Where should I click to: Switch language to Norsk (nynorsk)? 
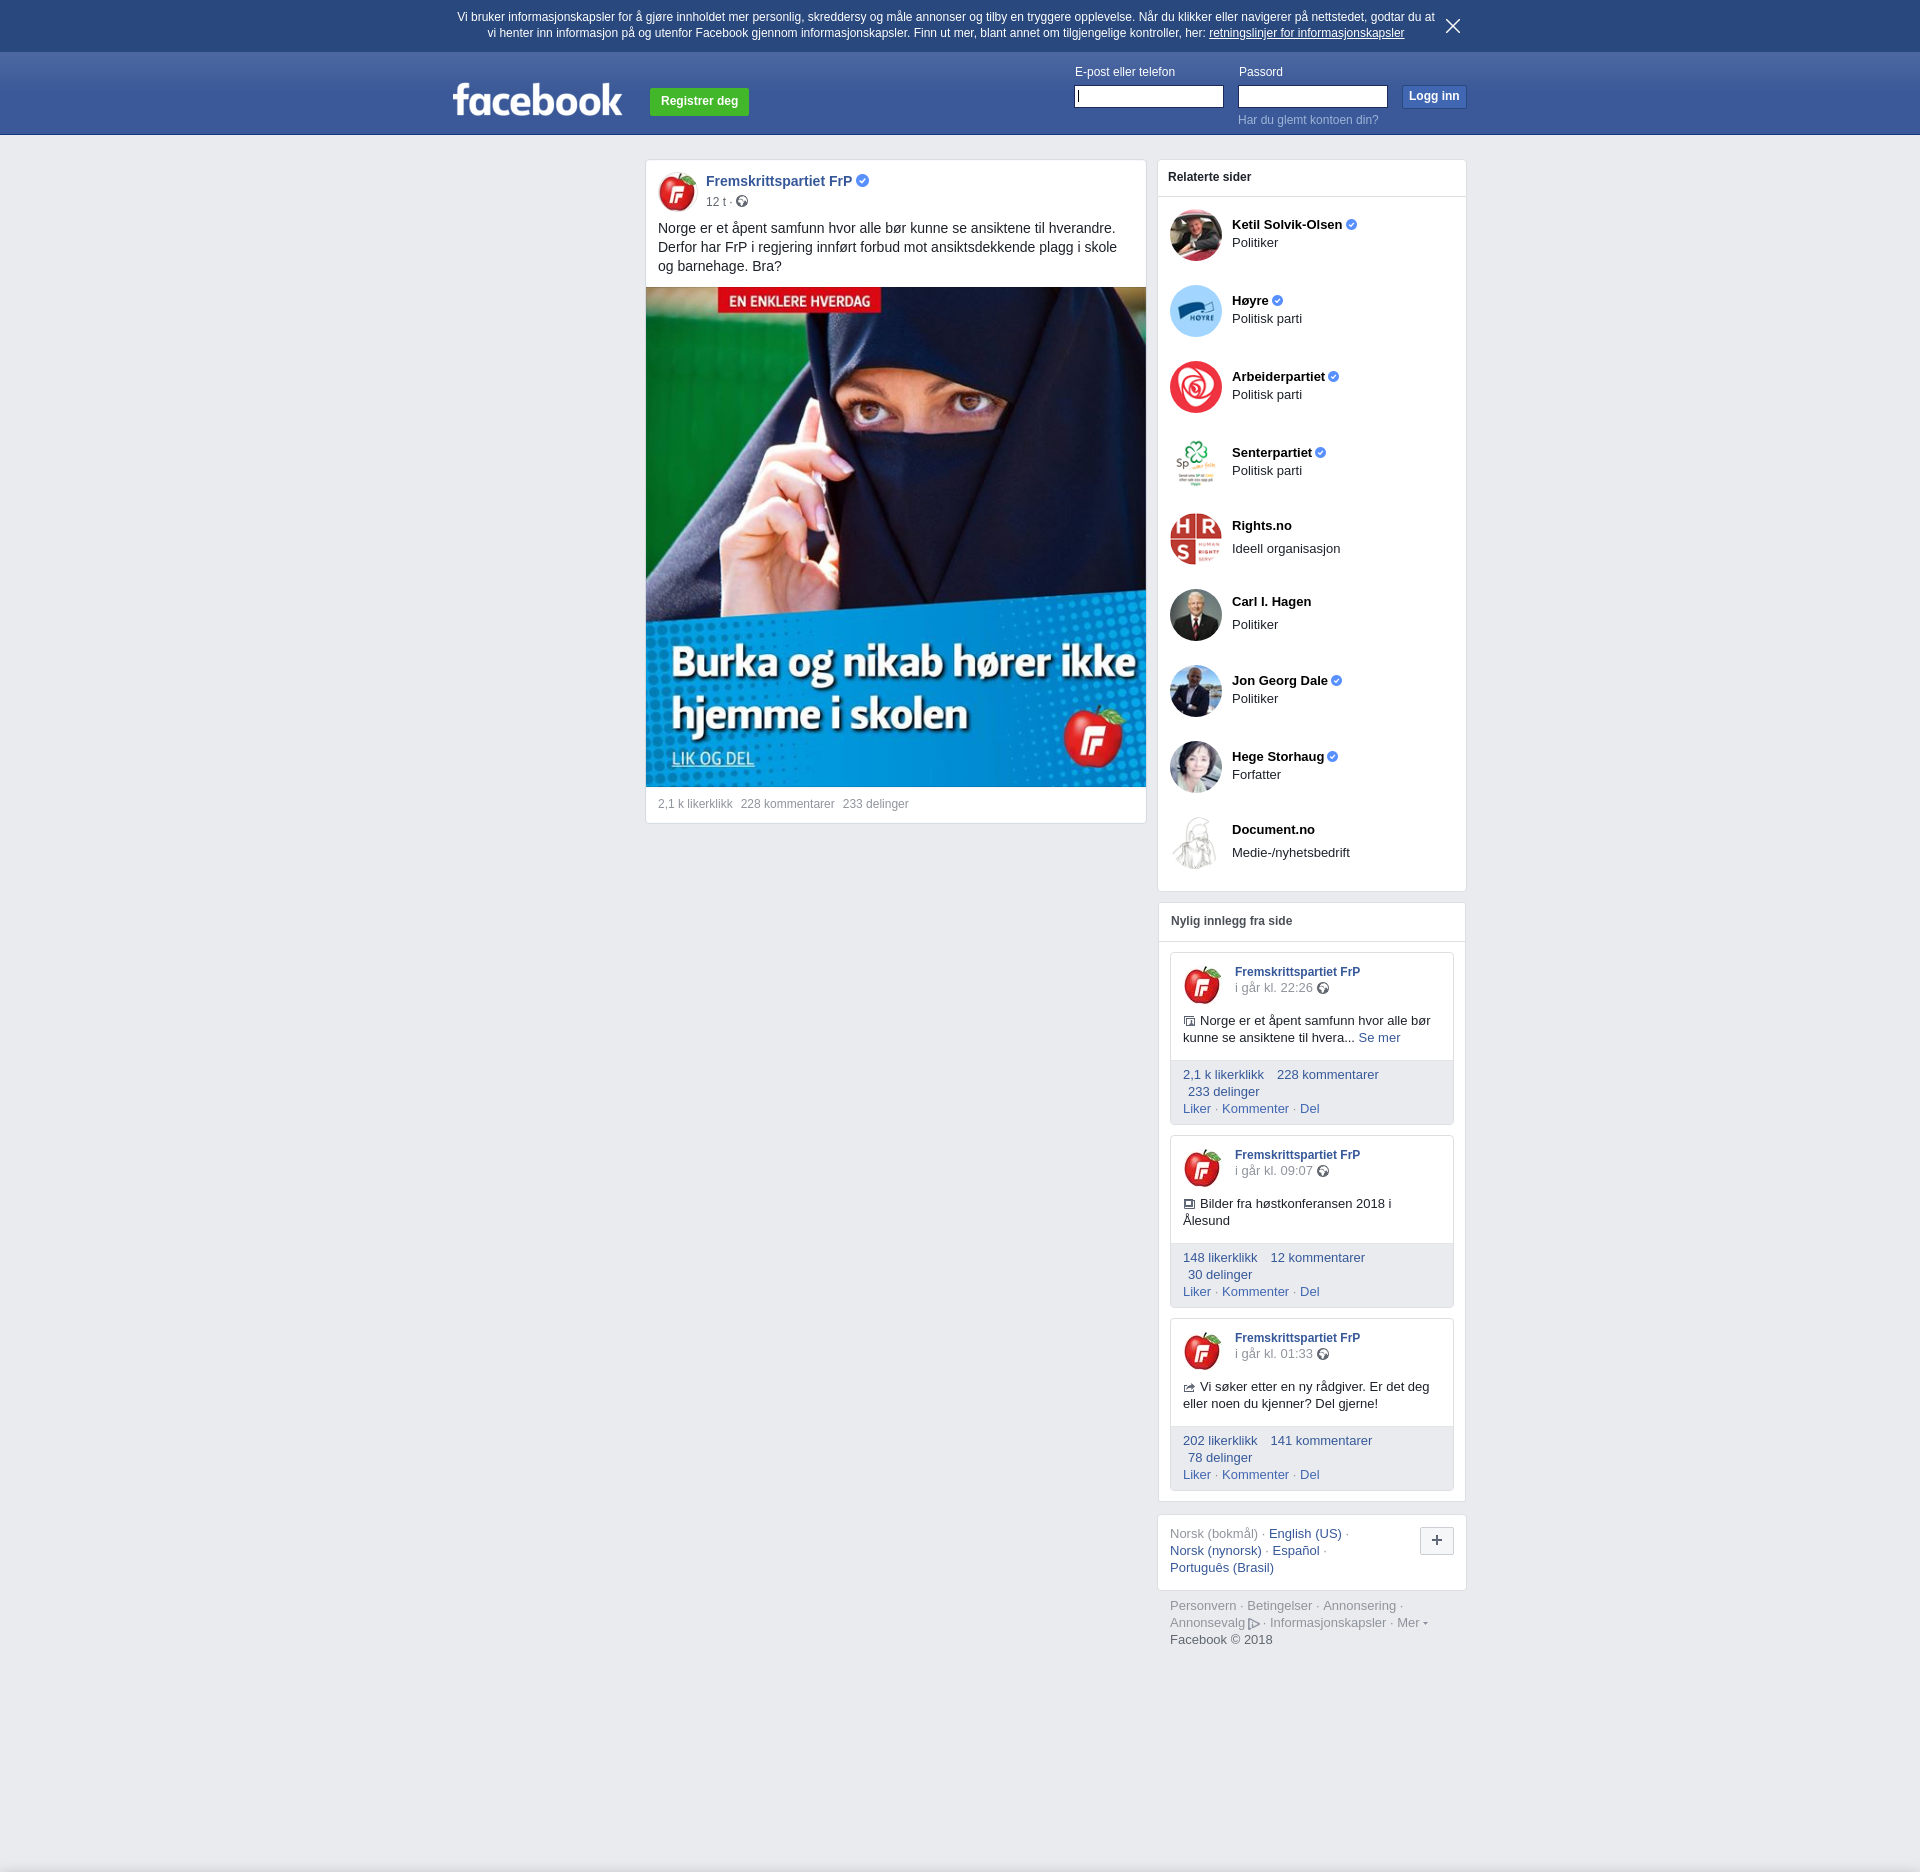tap(1216, 1551)
